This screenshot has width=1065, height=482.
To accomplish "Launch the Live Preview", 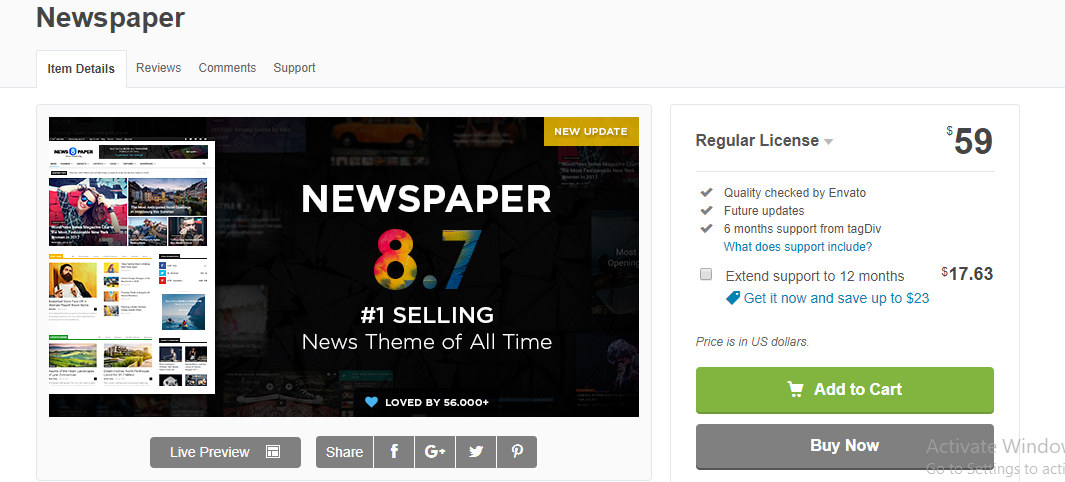I will point(225,452).
